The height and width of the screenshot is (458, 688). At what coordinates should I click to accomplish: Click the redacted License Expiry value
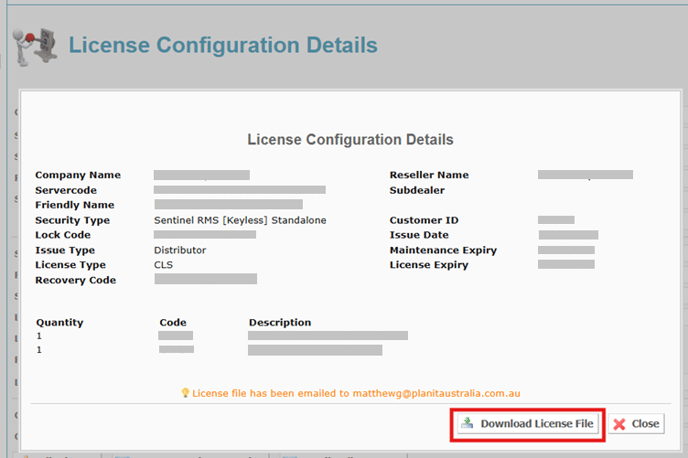(566, 265)
